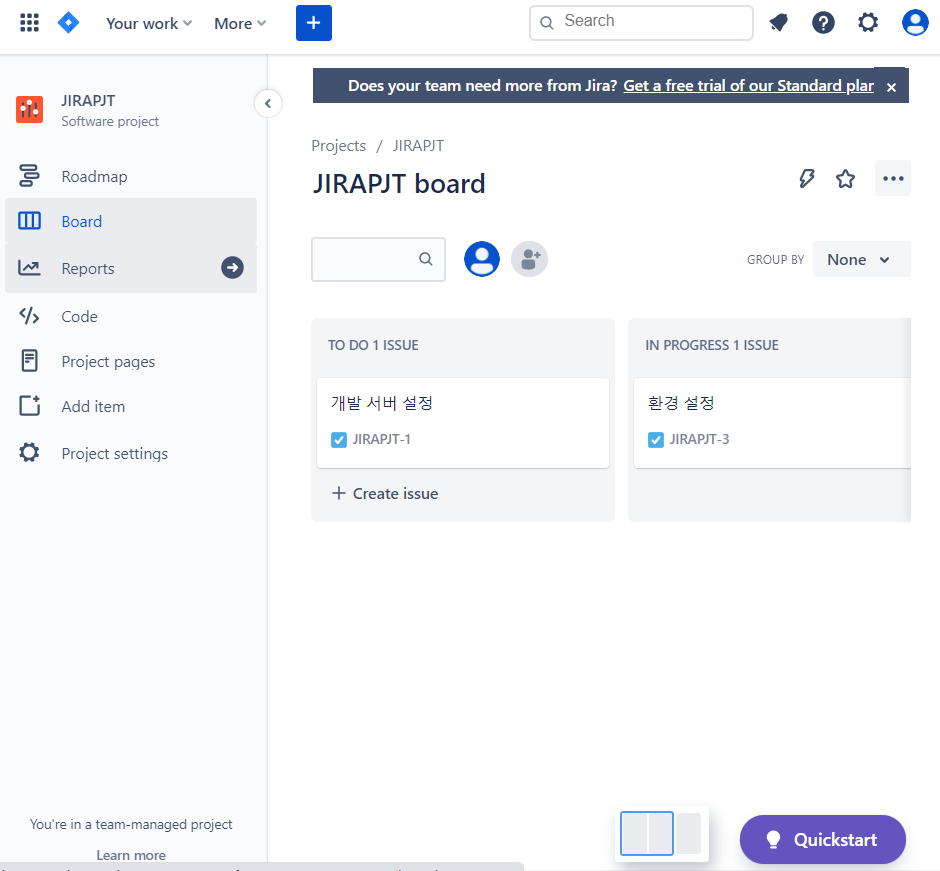
Task: Click the arrow circle next to Reports
Action: 232,267
